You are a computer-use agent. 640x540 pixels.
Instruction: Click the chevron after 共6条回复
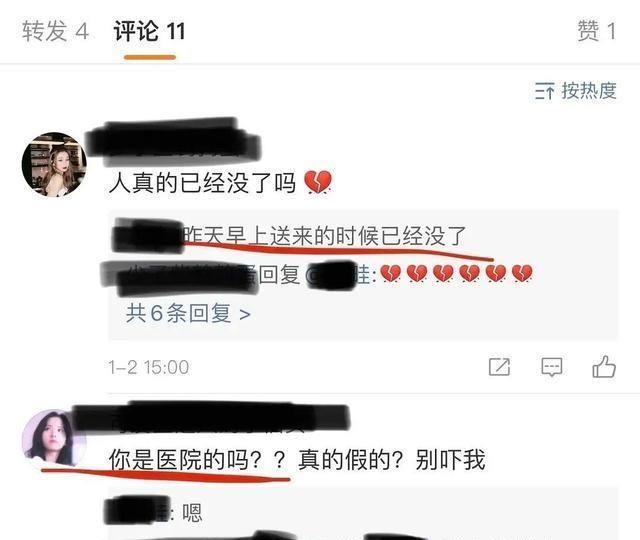click(x=245, y=314)
